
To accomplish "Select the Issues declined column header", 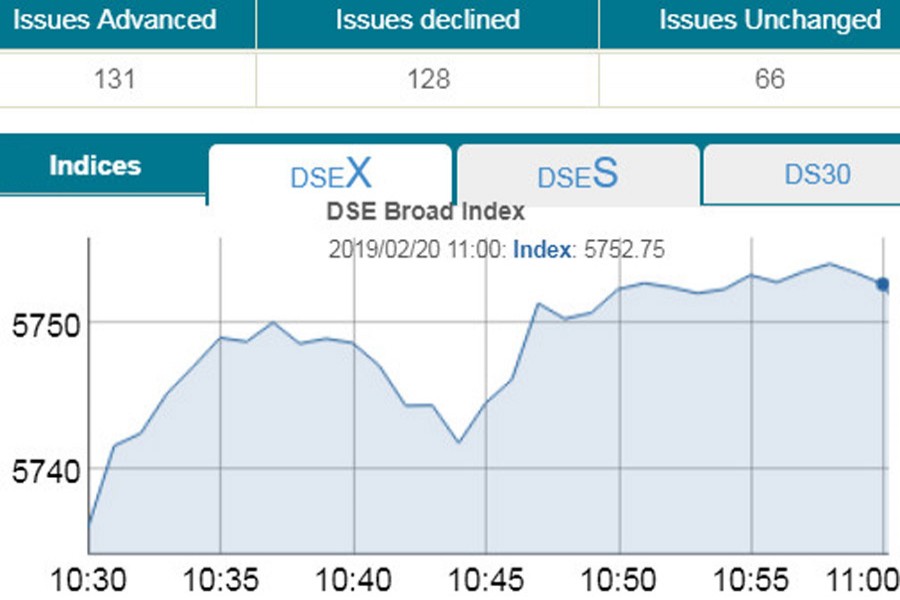I will pos(428,20).
